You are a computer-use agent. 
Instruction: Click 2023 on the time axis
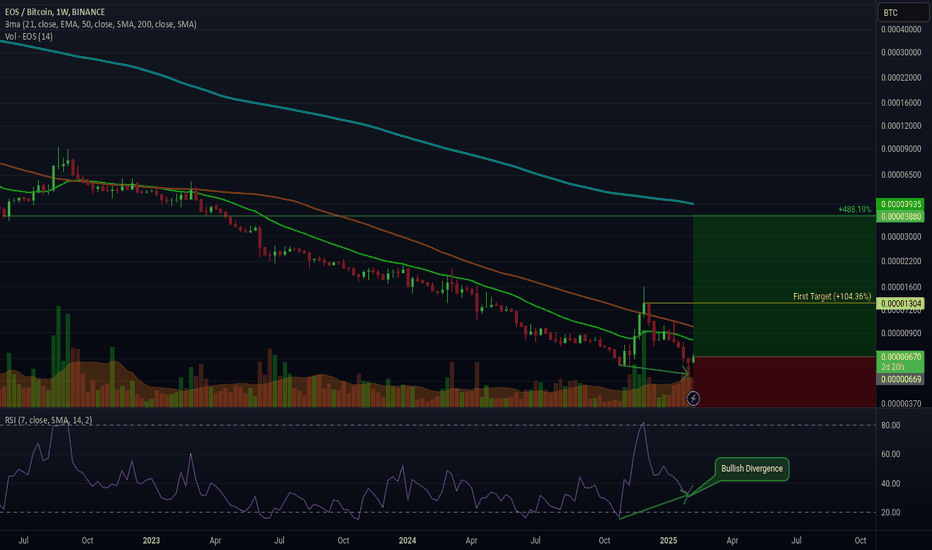(x=151, y=540)
